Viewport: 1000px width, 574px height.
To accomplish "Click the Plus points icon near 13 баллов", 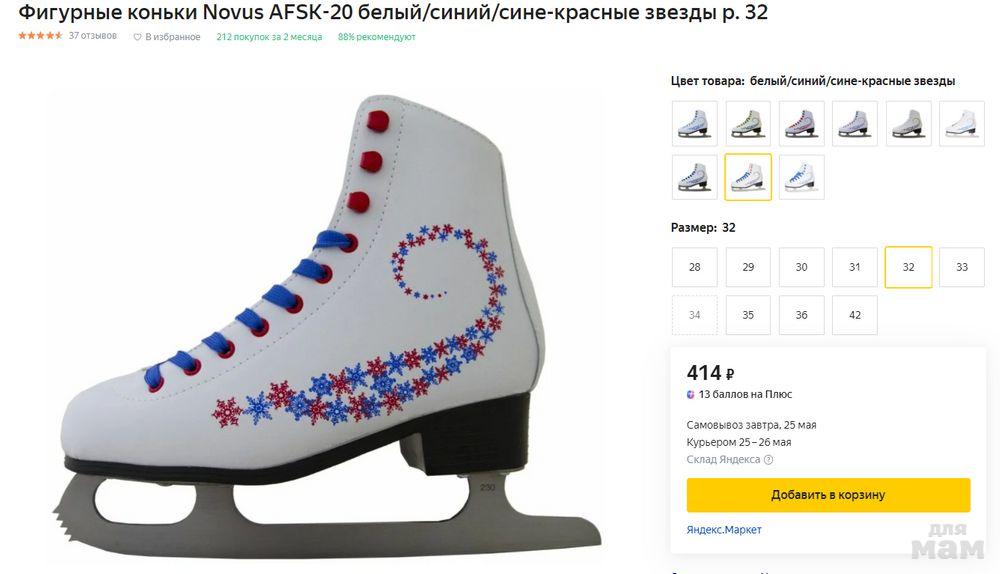I will 691,395.
